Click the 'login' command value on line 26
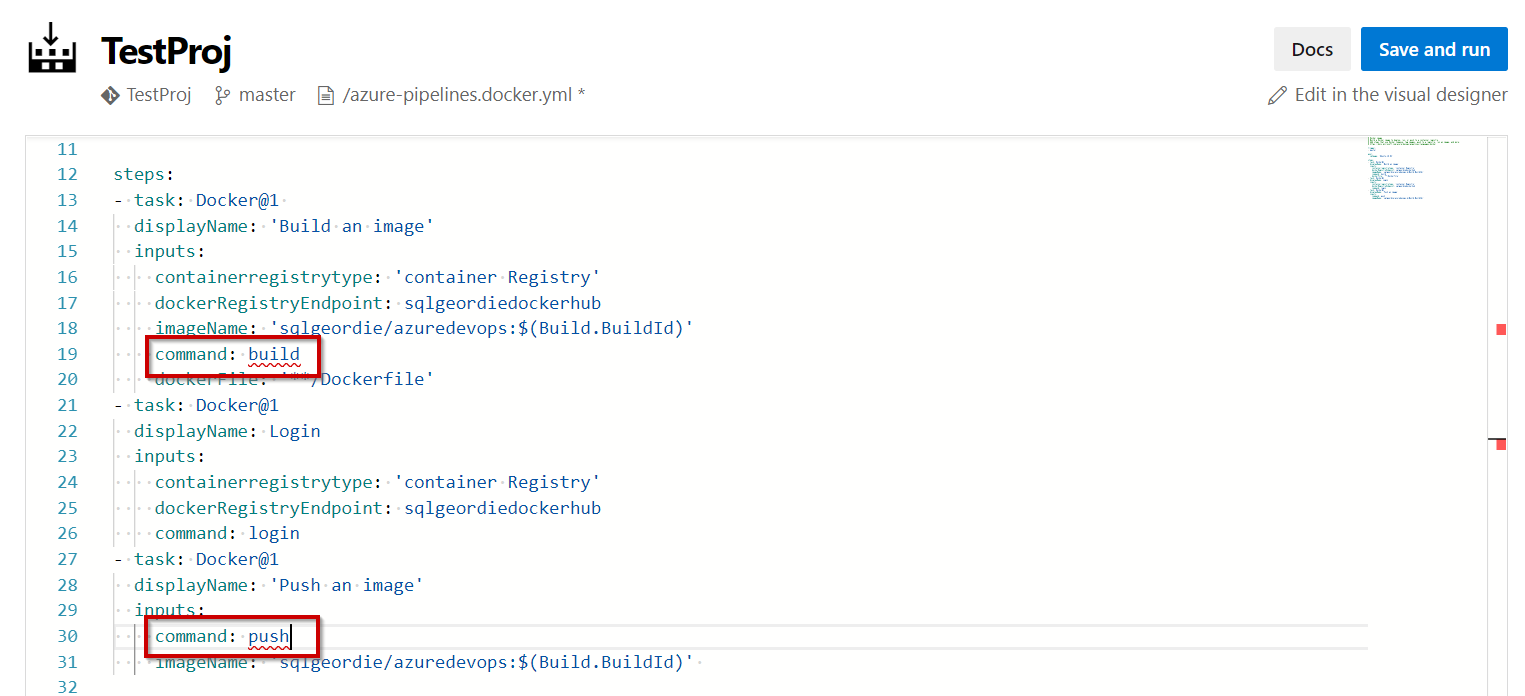 tap(274, 533)
